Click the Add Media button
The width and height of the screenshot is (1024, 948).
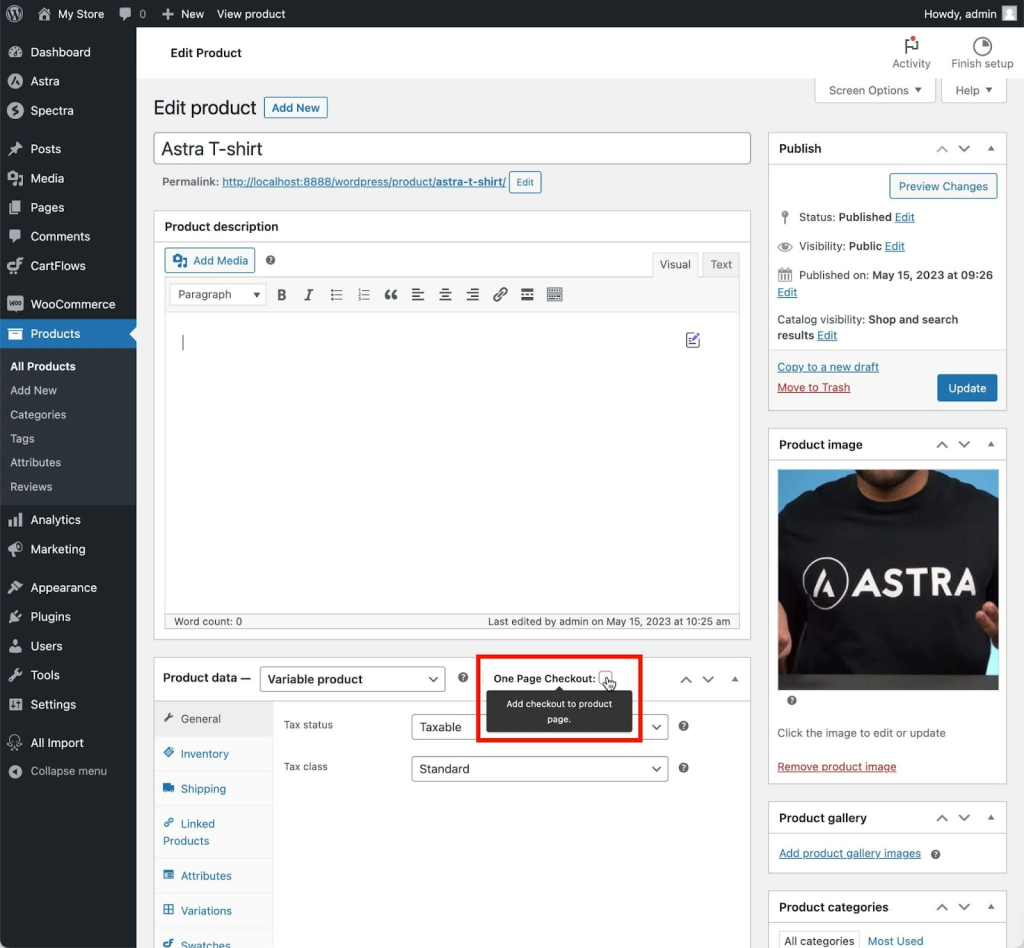[x=210, y=261]
